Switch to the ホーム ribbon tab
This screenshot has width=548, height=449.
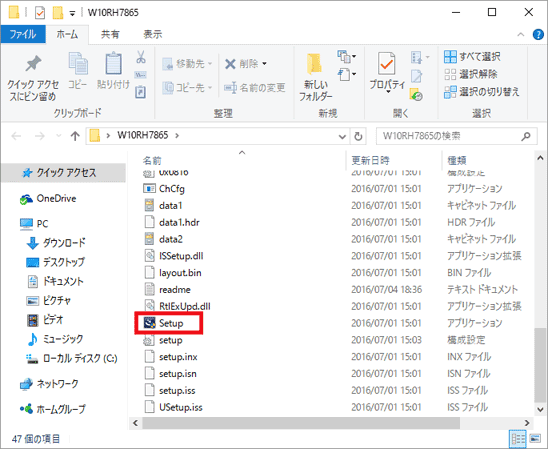pos(67,34)
